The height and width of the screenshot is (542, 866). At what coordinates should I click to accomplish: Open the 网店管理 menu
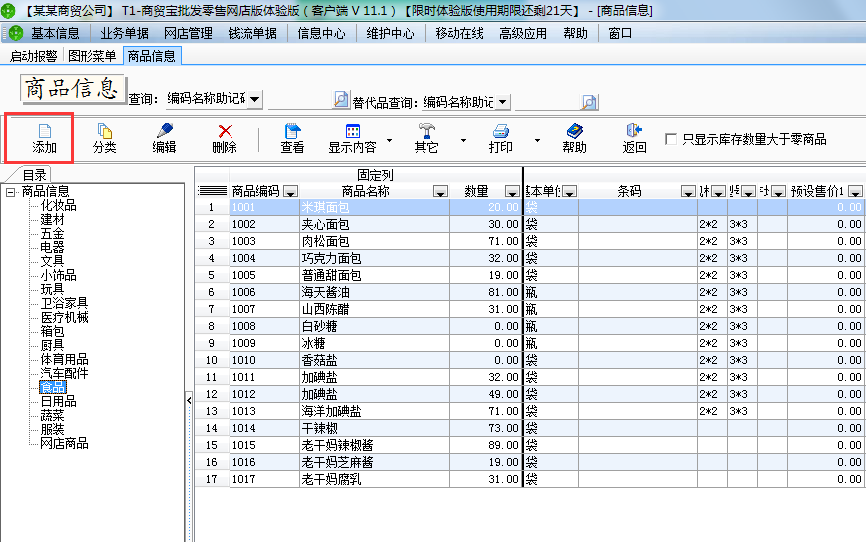[188, 34]
